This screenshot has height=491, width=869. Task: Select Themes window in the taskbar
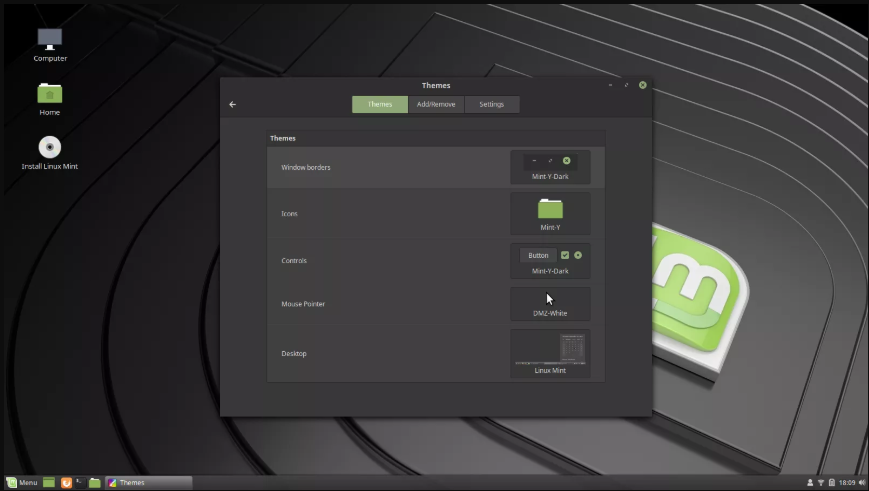tap(149, 483)
